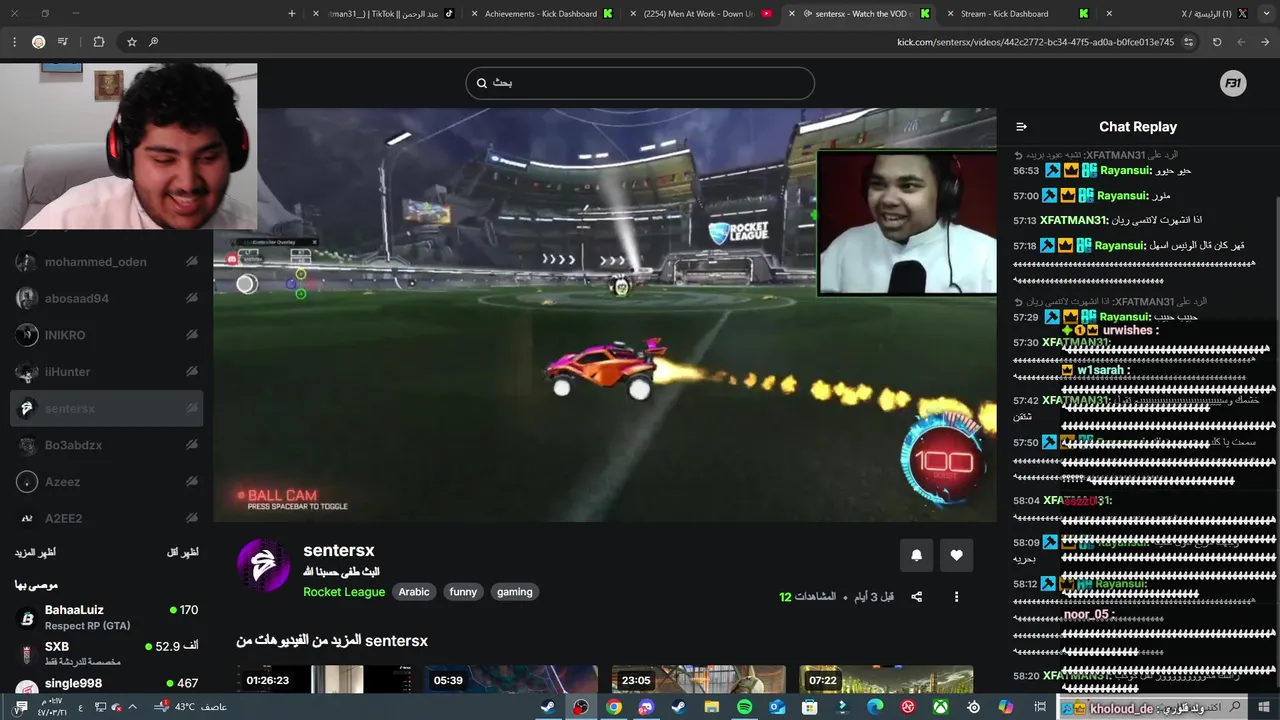Click in the Kick search field
The image size is (1280, 720).
(x=640, y=83)
